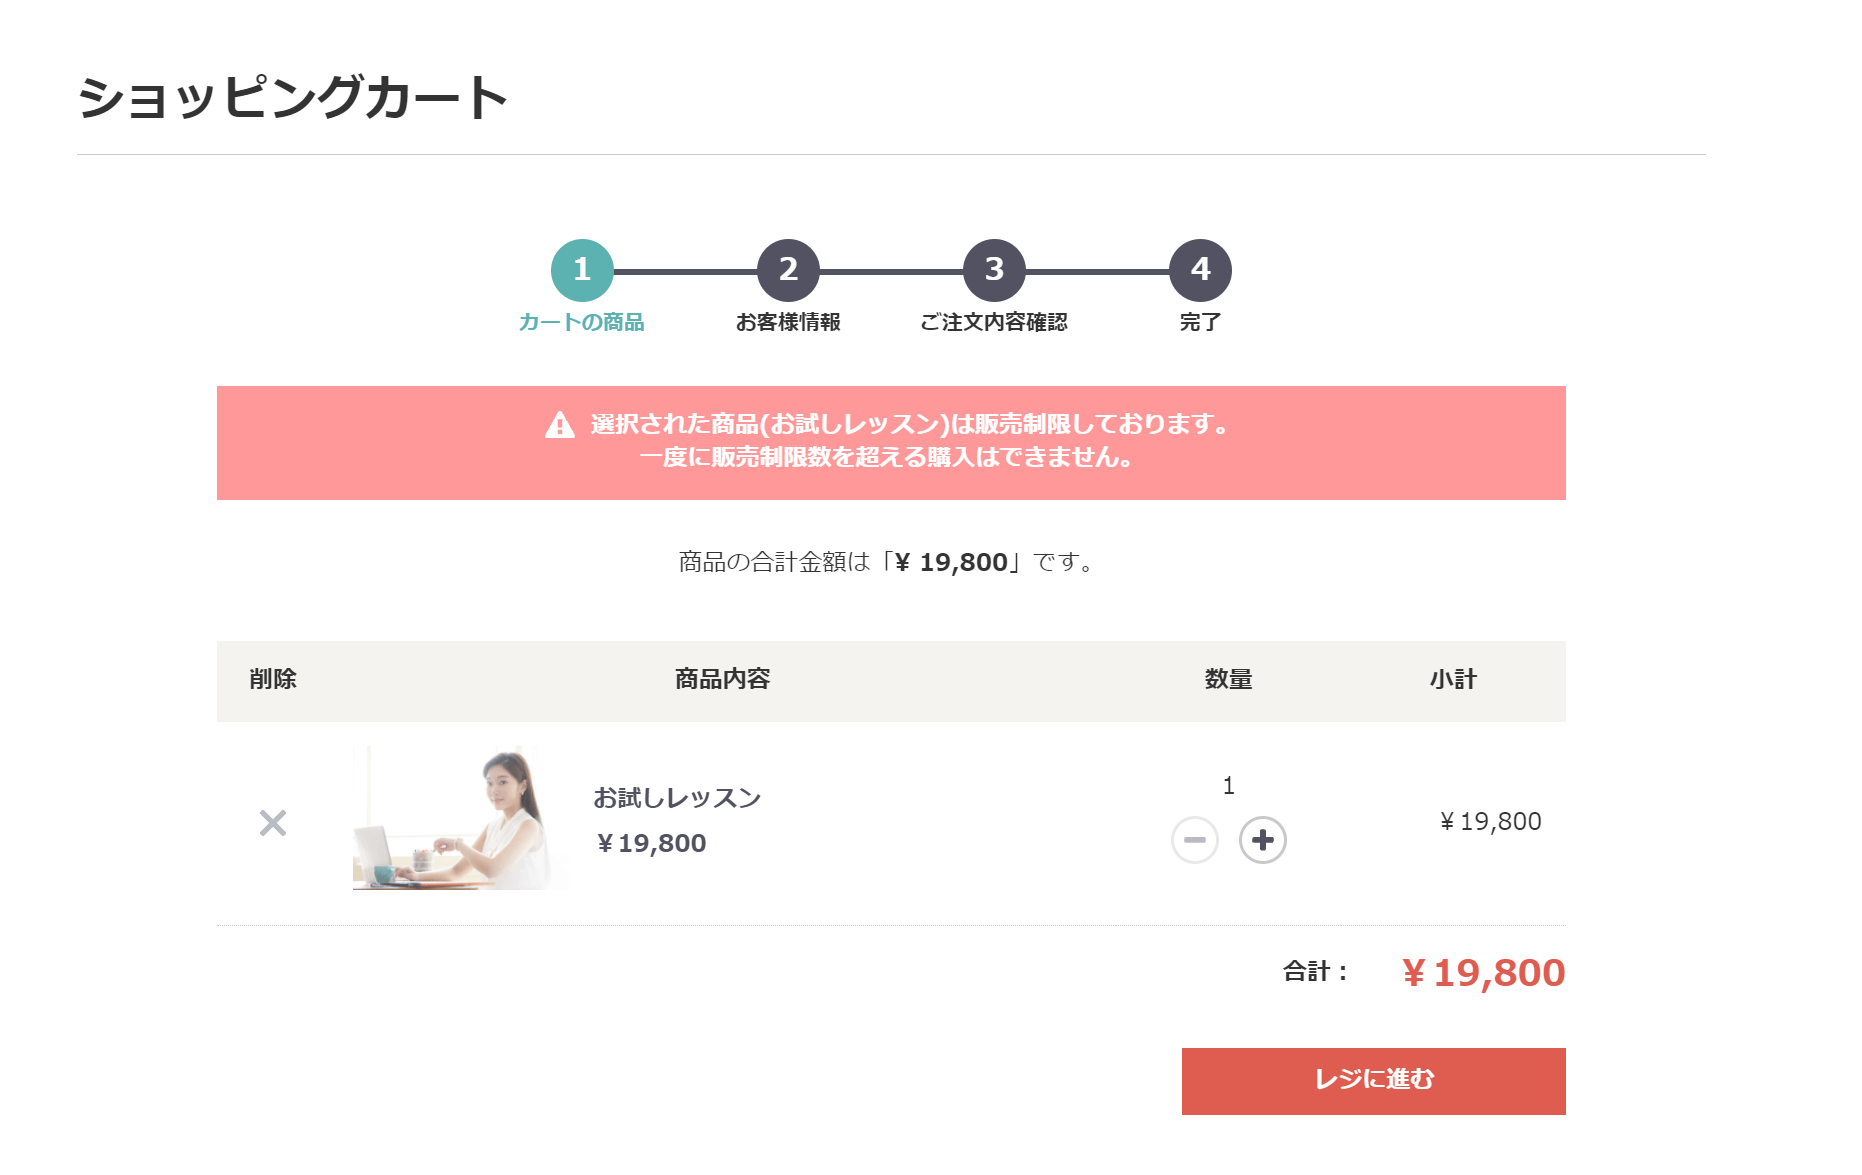The image size is (1862, 1175).
Task: Click step 4 circle in progress bar
Action: click(1200, 270)
